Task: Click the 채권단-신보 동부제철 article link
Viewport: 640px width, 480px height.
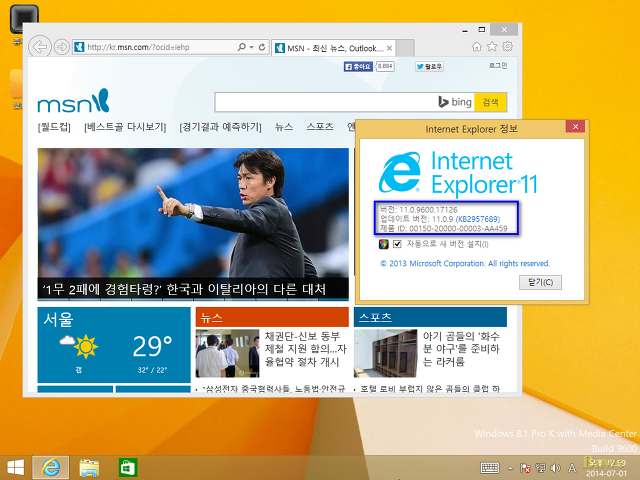Action: 305,349
